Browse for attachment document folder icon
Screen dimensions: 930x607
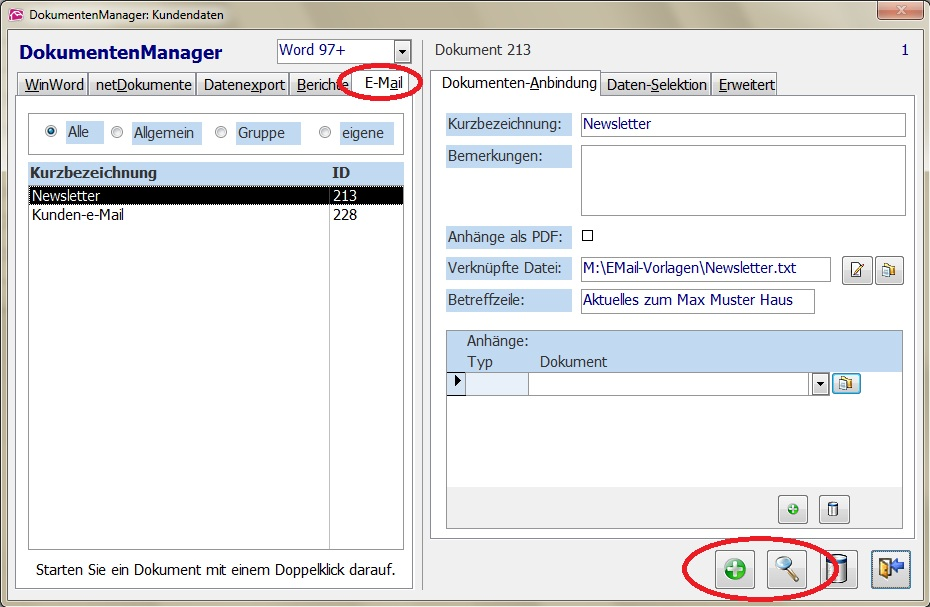click(846, 384)
